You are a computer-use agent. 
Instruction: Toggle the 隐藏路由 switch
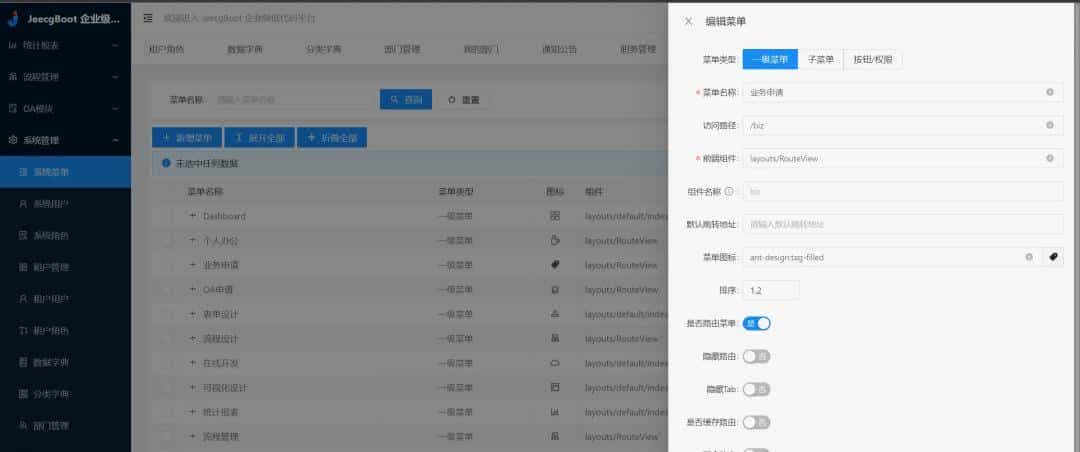point(756,356)
